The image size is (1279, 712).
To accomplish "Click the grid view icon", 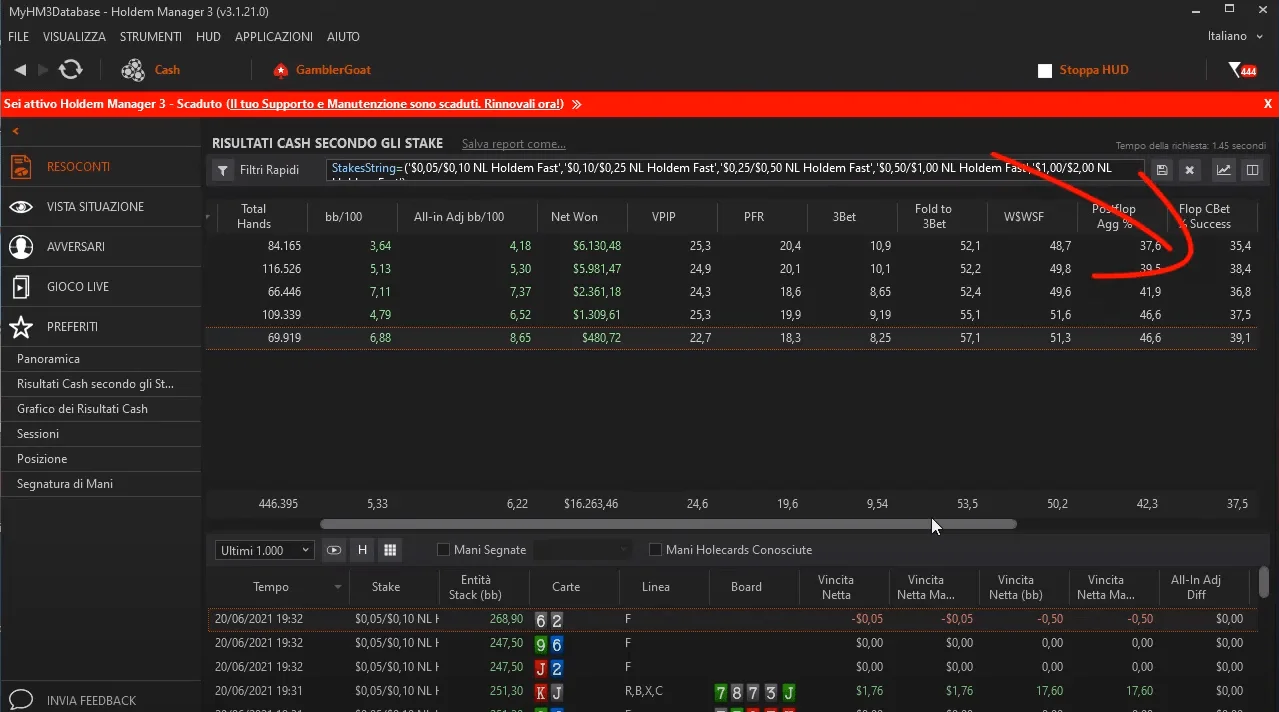I will tap(390, 550).
